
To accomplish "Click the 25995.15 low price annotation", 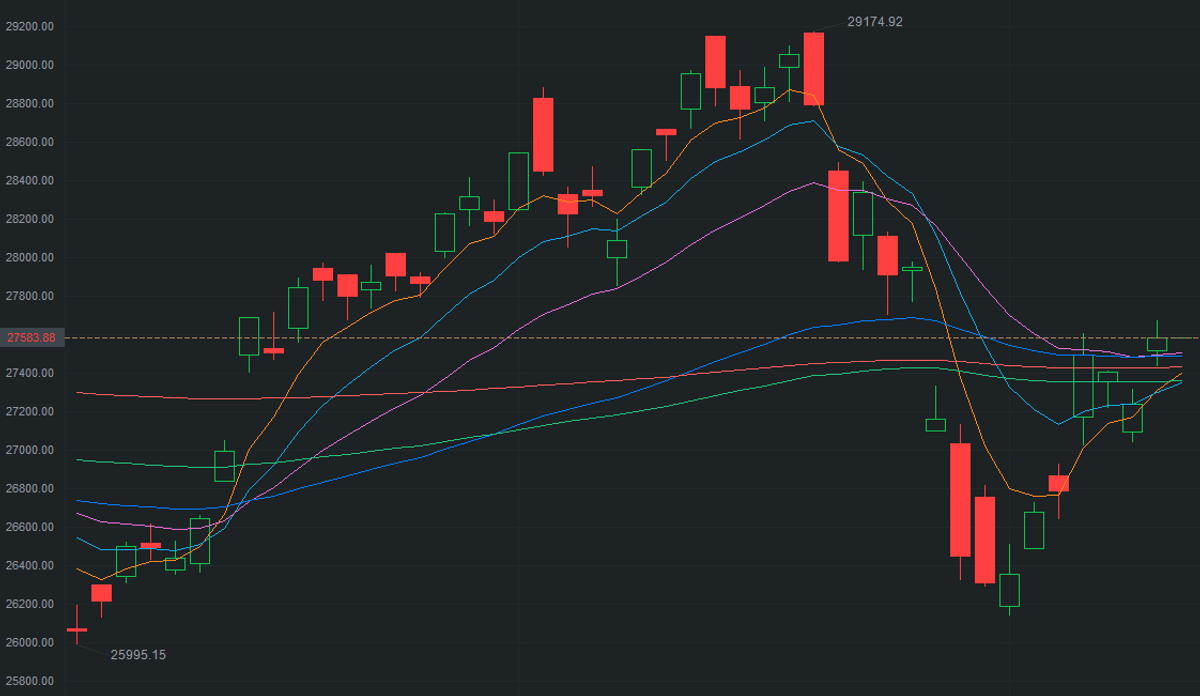I will [138, 655].
